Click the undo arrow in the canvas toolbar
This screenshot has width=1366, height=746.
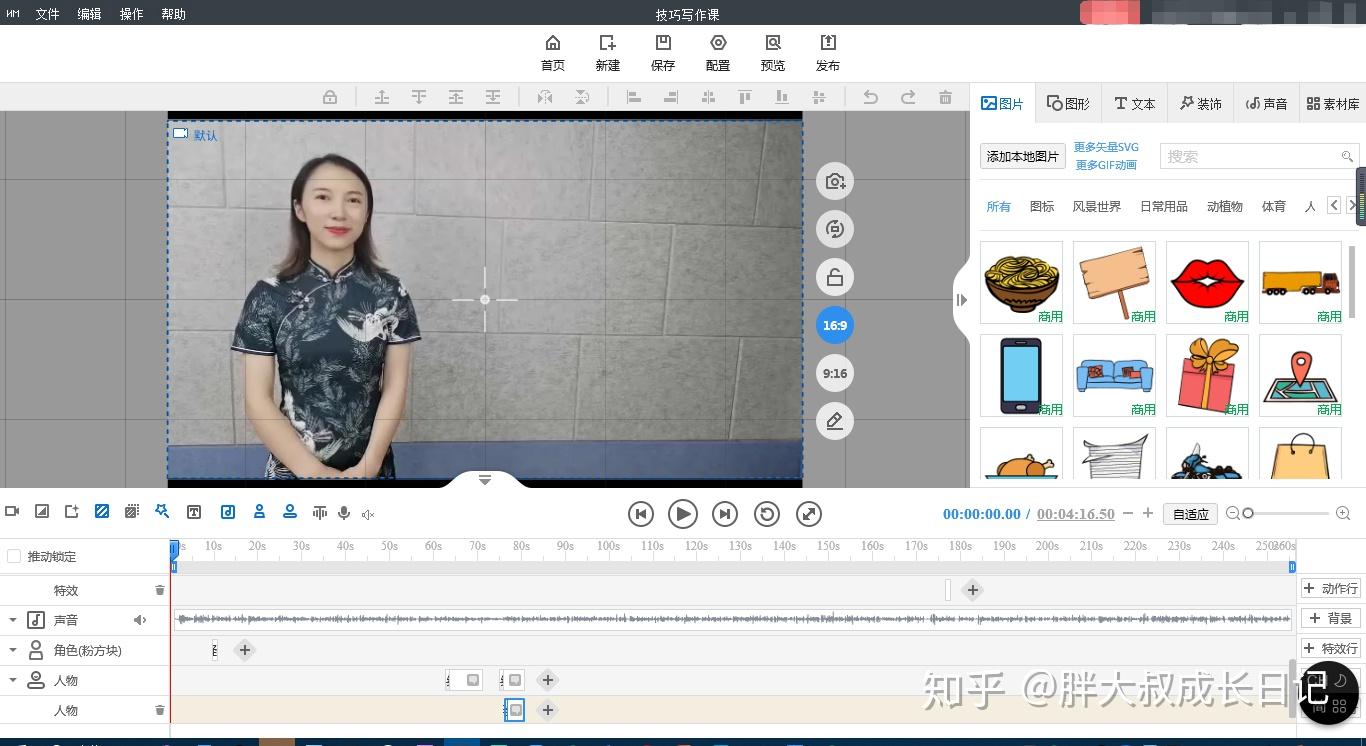pyautogui.click(x=871, y=97)
